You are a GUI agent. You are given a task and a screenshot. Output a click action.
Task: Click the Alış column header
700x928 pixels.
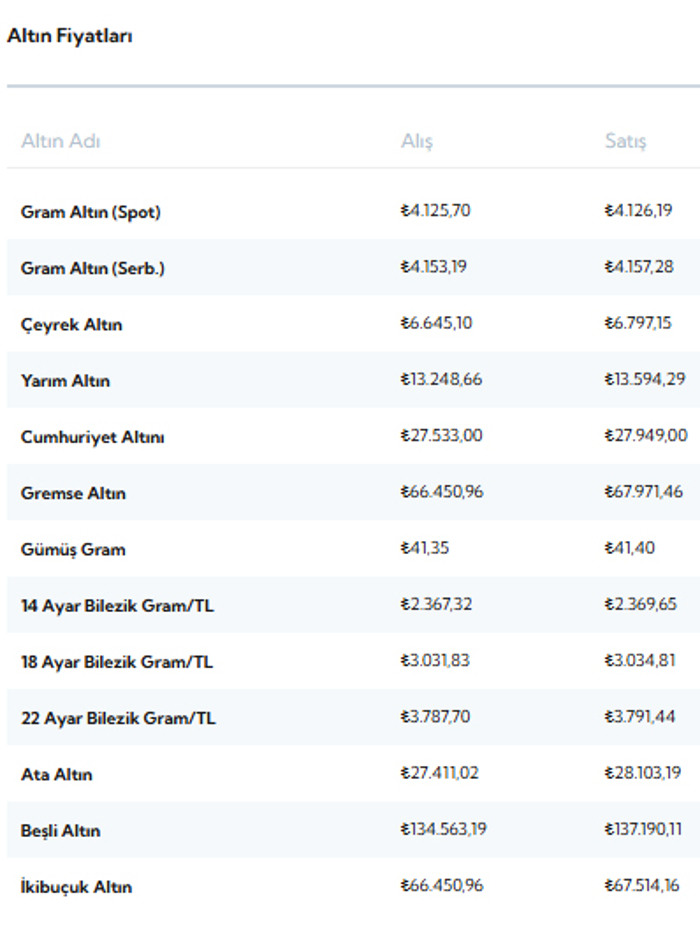tap(417, 141)
